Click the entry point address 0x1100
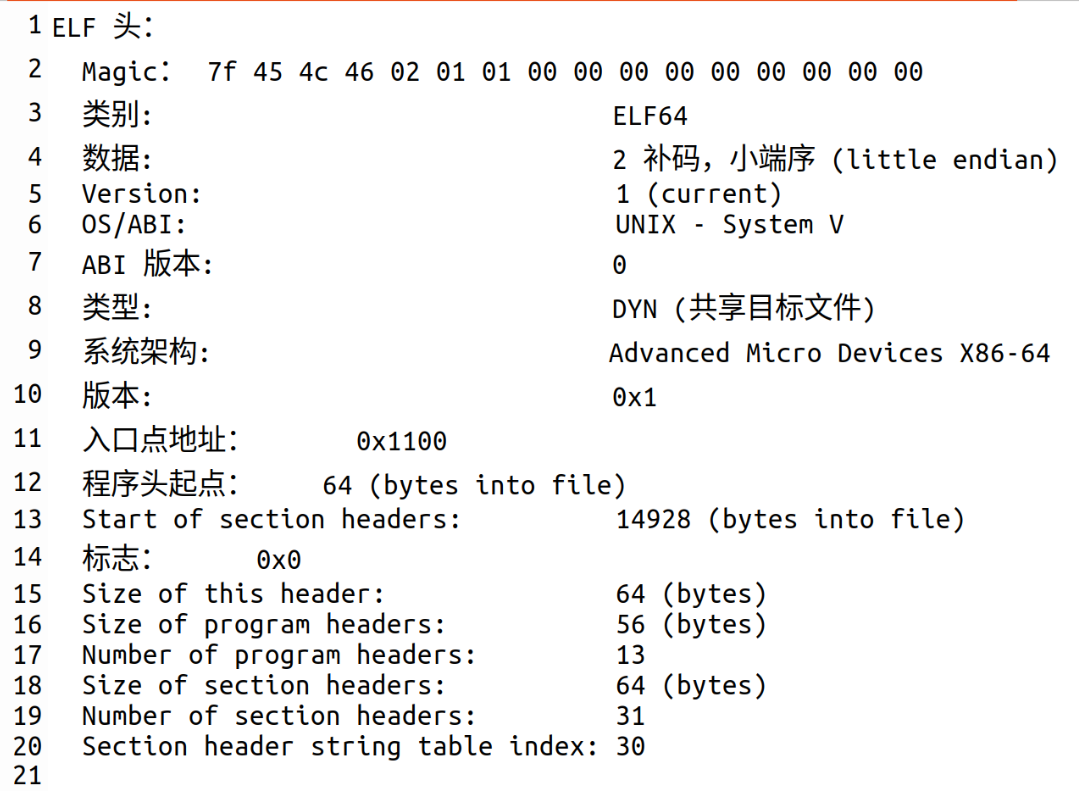Image resolution: width=1079 pixels, height=791 pixels. (x=401, y=441)
